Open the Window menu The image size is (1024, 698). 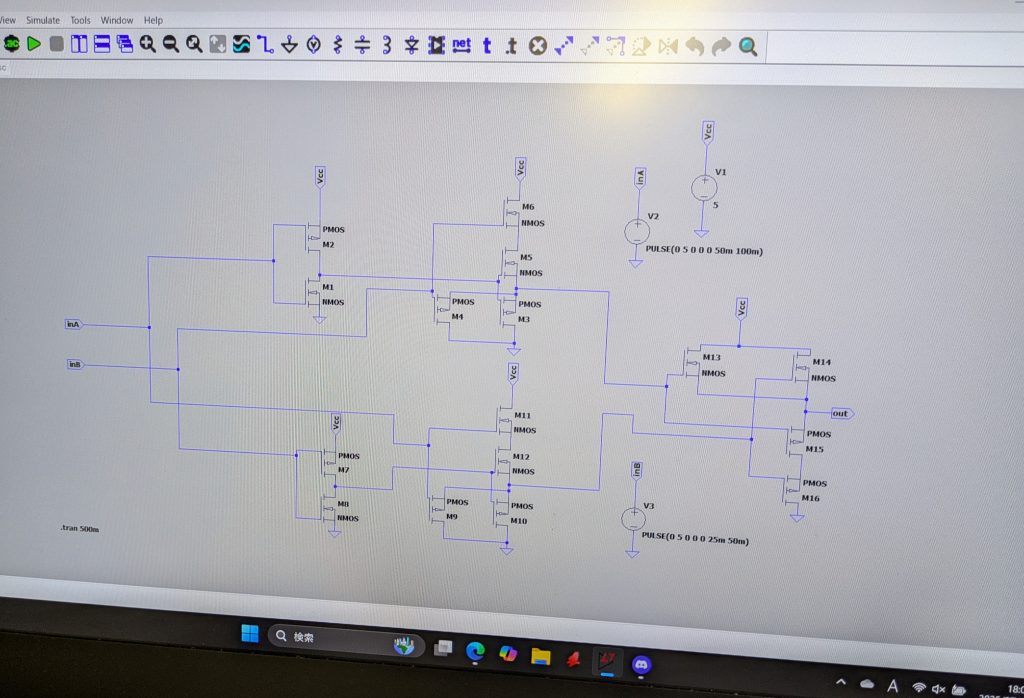[x=117, y=20]
